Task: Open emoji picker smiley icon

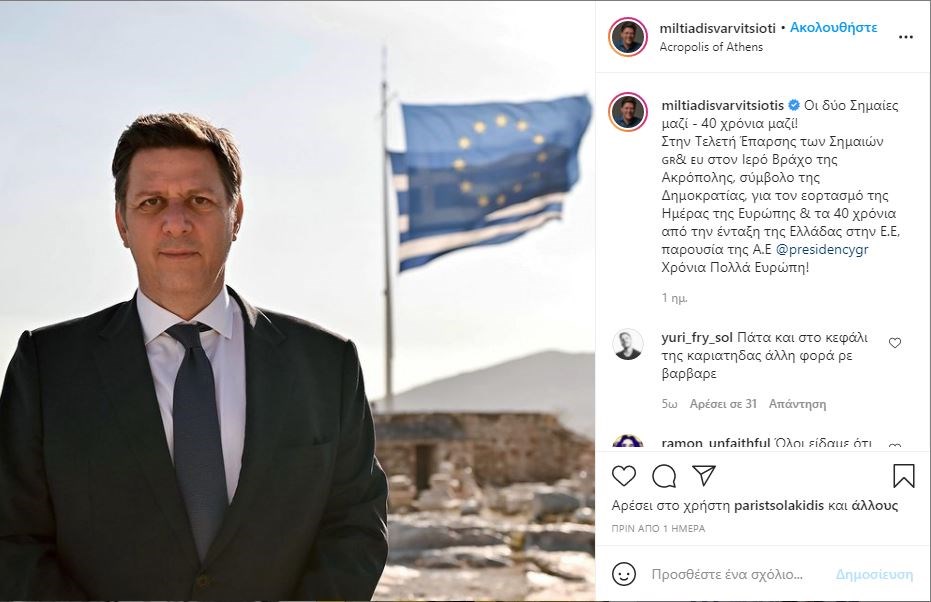Action: point(623,574)
